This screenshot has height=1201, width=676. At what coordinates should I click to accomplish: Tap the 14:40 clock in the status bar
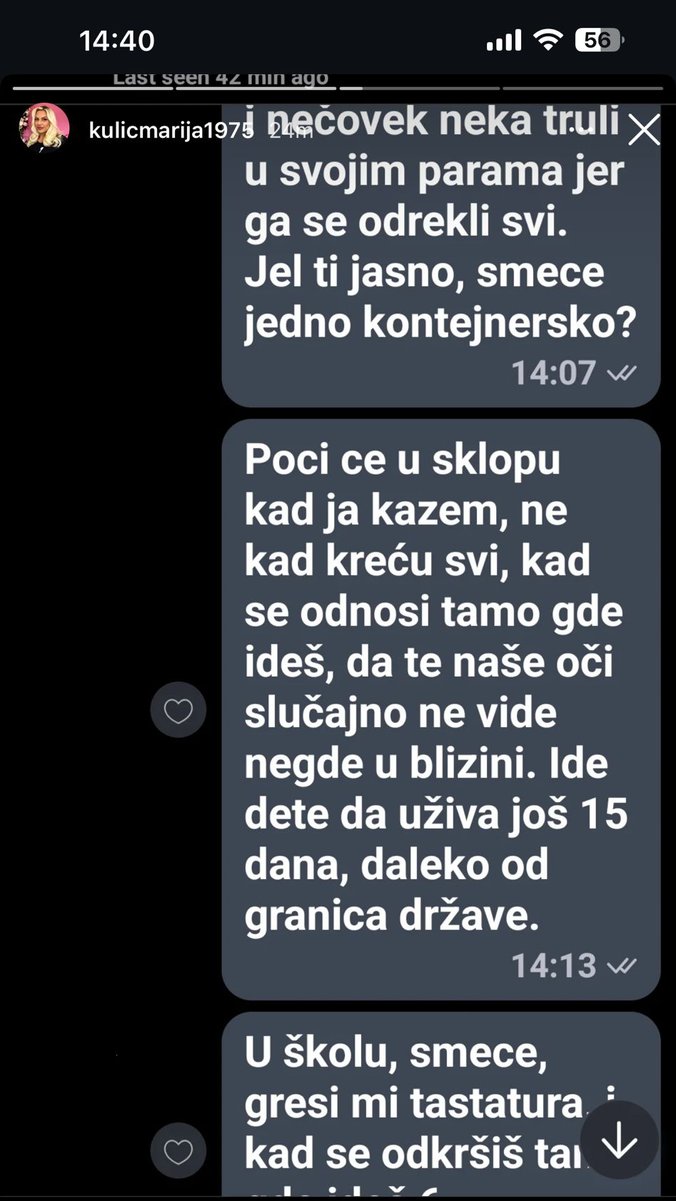[x=116, y=41]
